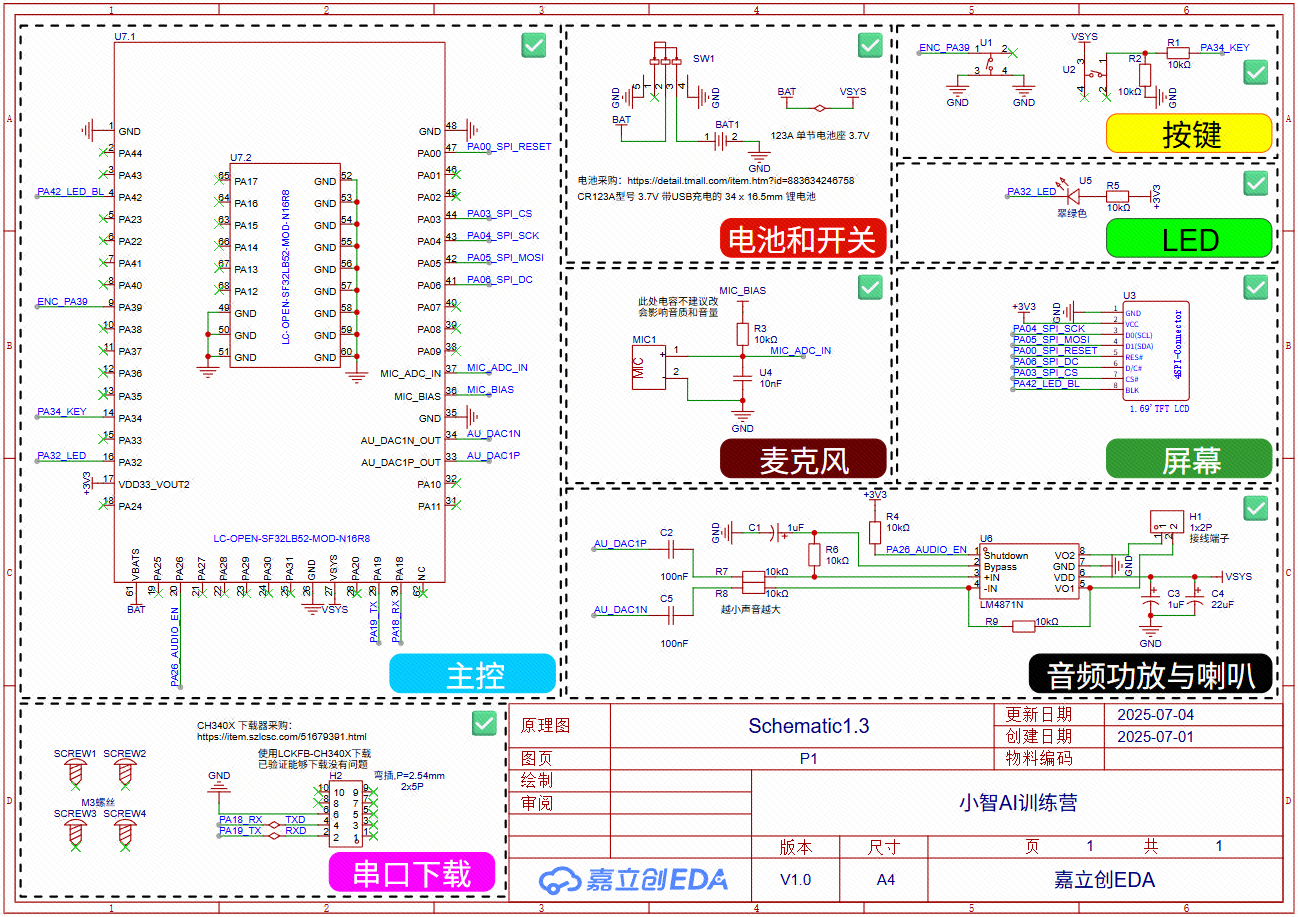Image resolution: width=1298 pixels, height=917 pixels.
Task: Toggle the green check in 麦克风 section
Action: click(870, 288)
